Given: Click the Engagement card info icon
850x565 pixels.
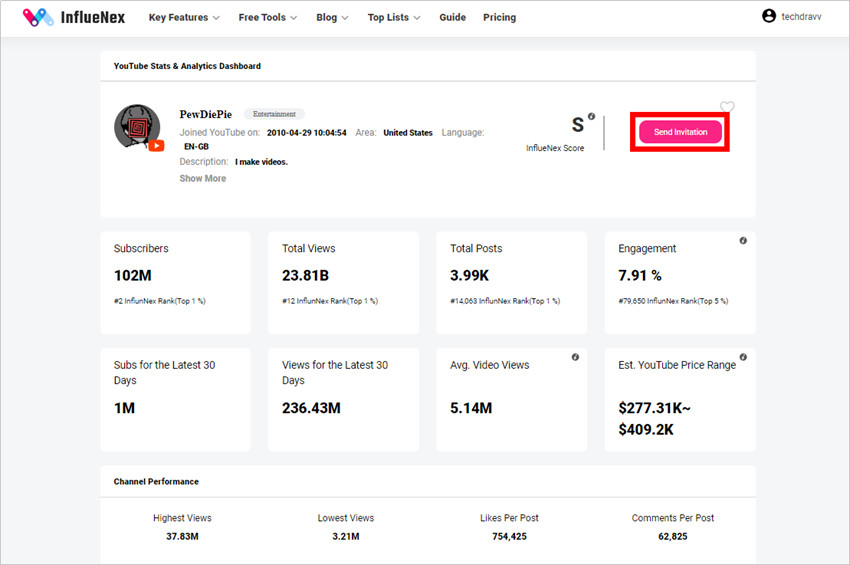Looking at the screenshot, I should coord(743,240).
